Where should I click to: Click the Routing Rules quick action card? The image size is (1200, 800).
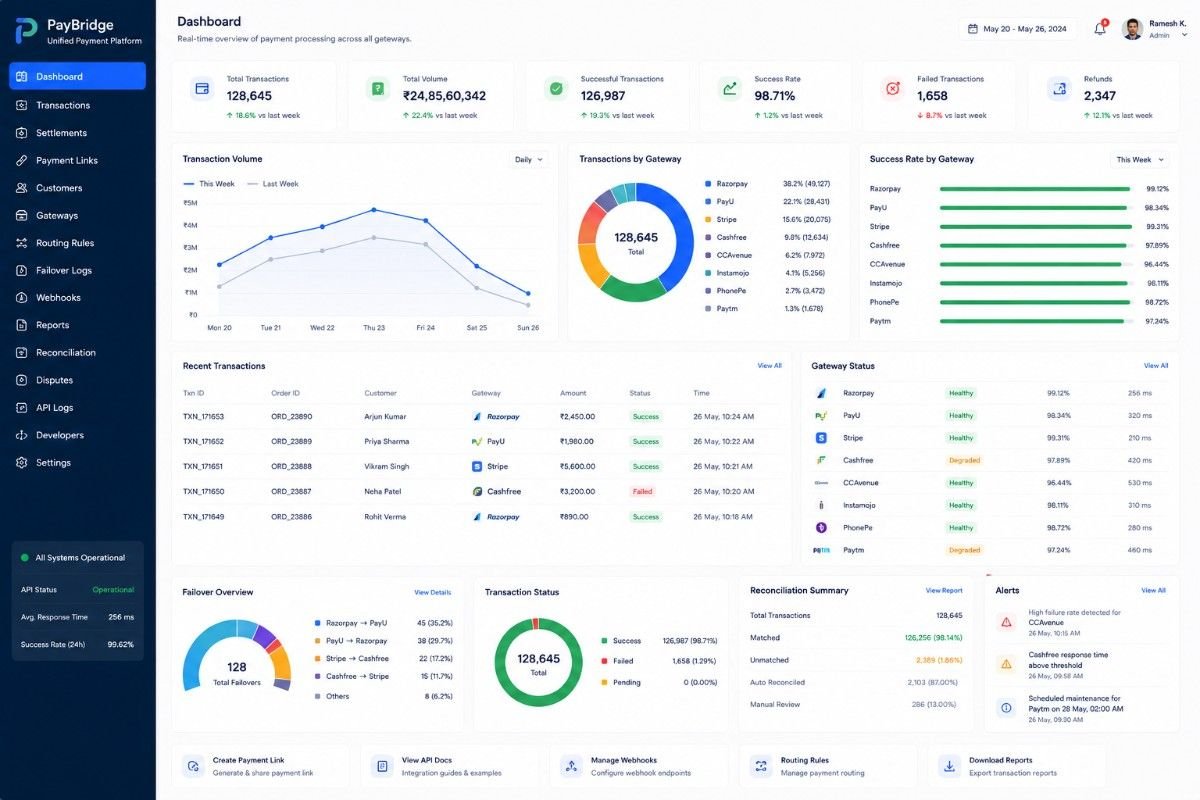[x=828, y=766]
